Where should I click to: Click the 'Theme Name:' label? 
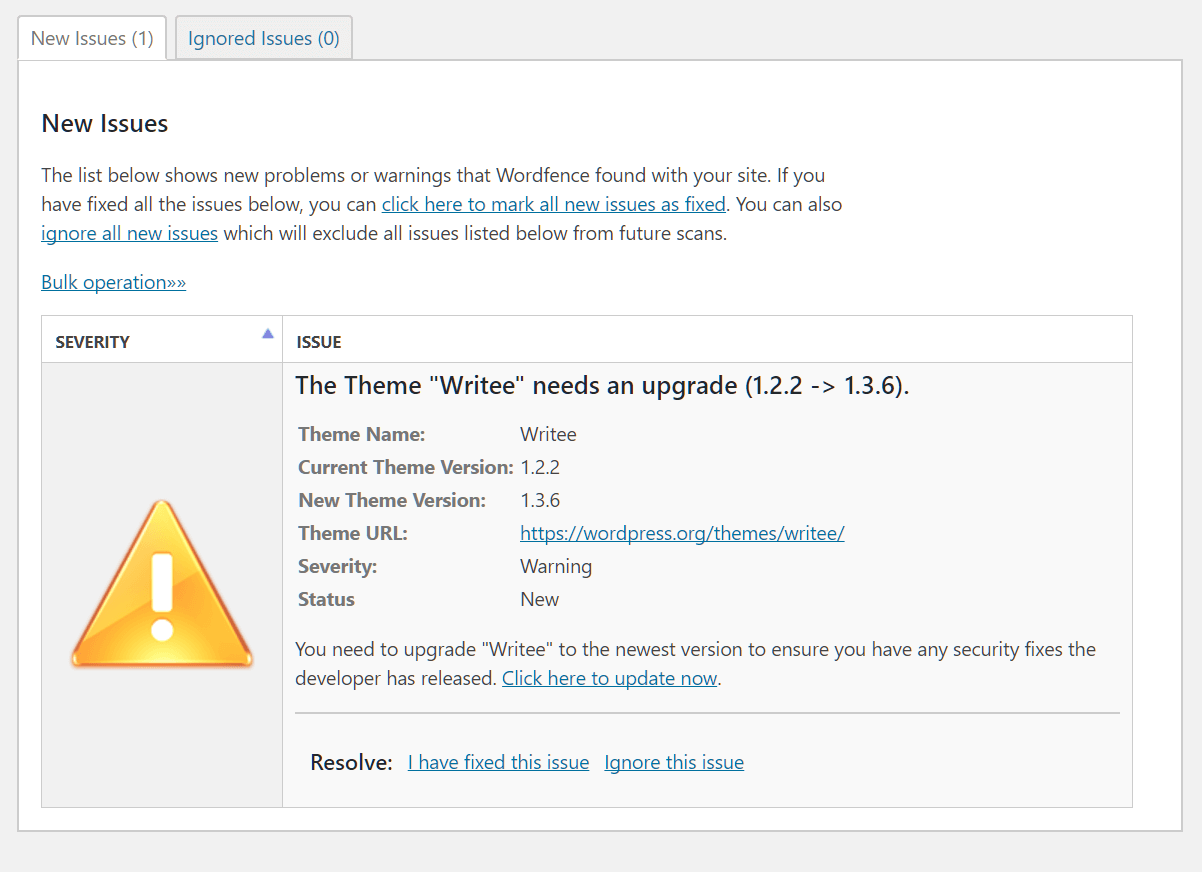click(x=362, y=434)
